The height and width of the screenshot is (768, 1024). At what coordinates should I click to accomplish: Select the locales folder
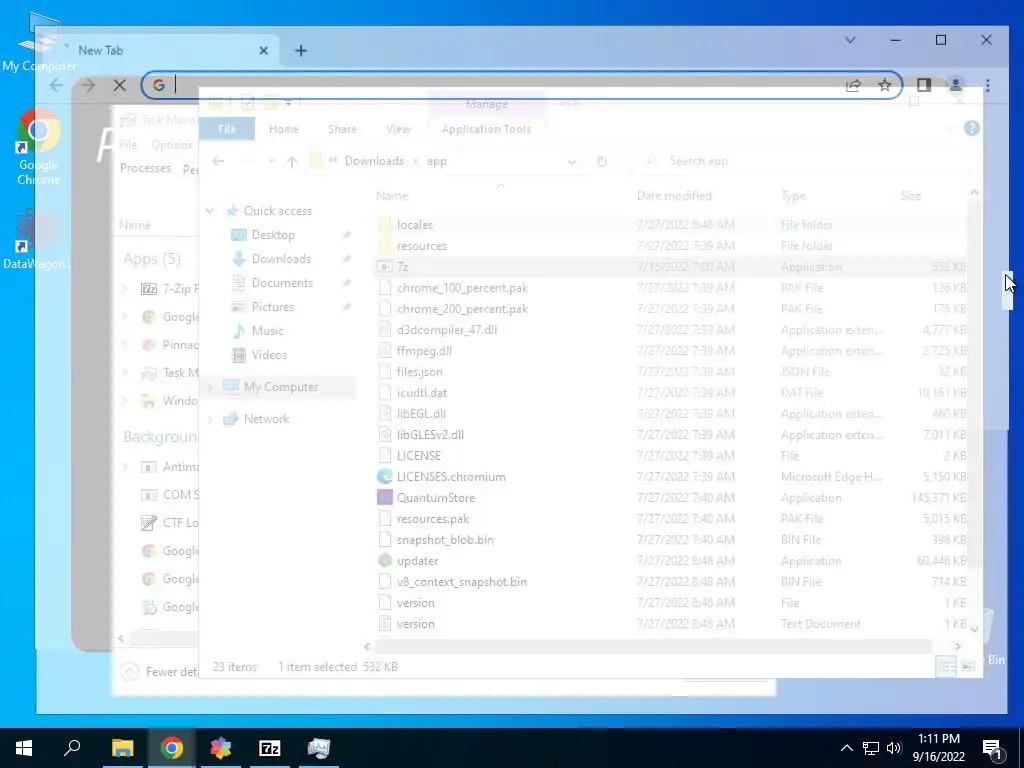415,225
